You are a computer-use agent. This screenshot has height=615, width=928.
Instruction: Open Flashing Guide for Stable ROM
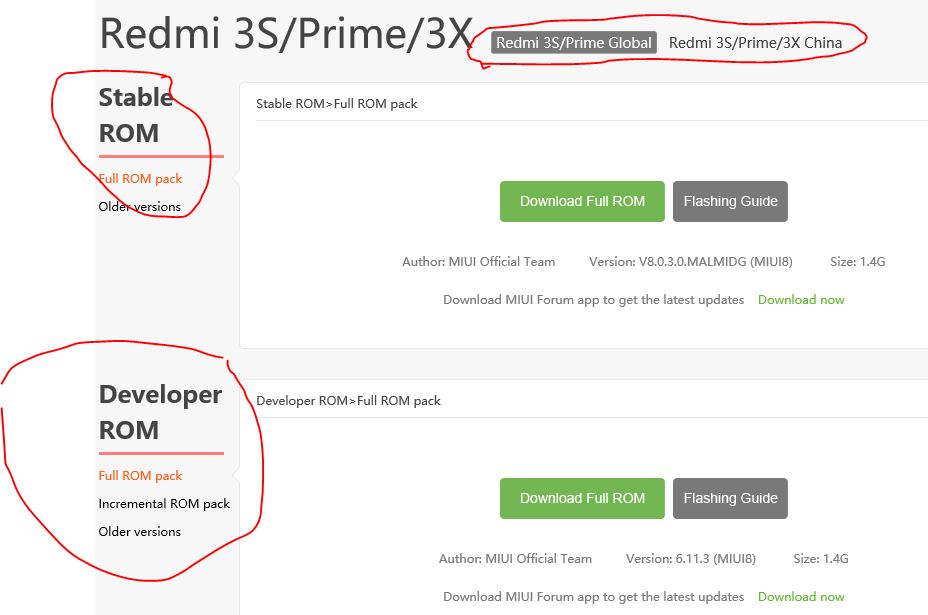tap(730, 201)
